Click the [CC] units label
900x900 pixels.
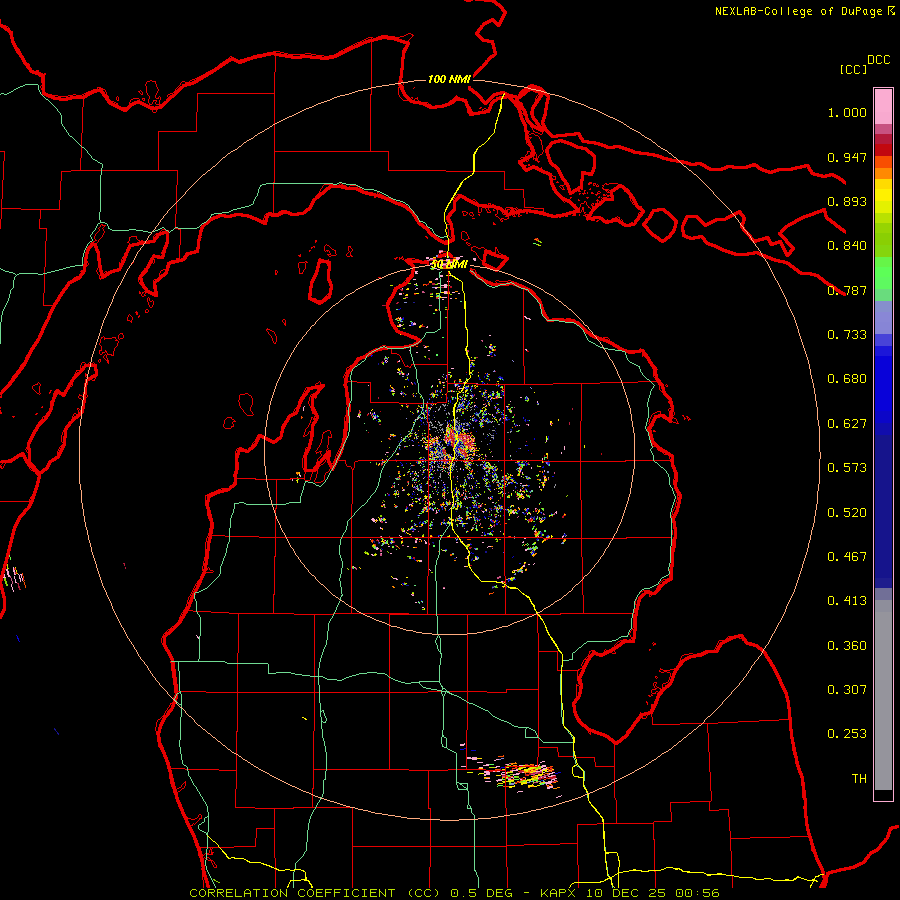[853, 69]
